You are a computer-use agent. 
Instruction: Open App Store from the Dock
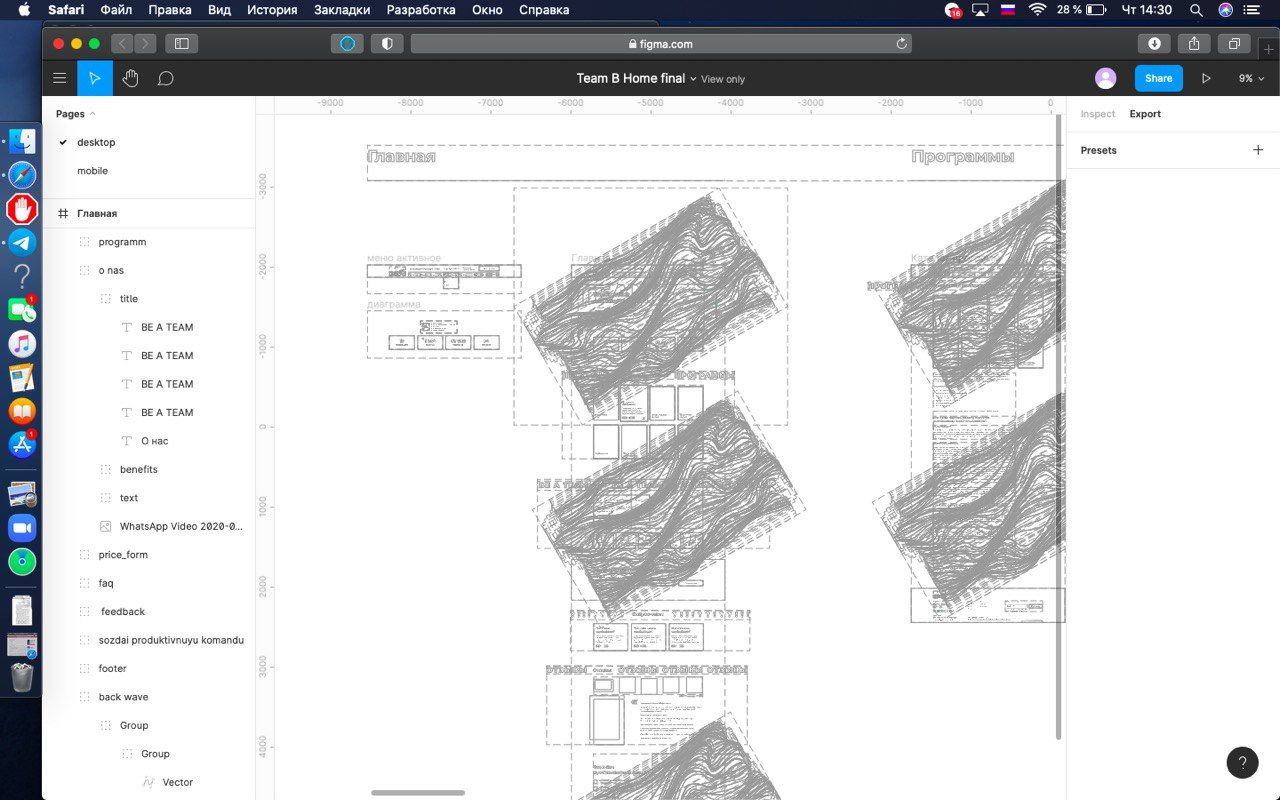click(22, 445)
